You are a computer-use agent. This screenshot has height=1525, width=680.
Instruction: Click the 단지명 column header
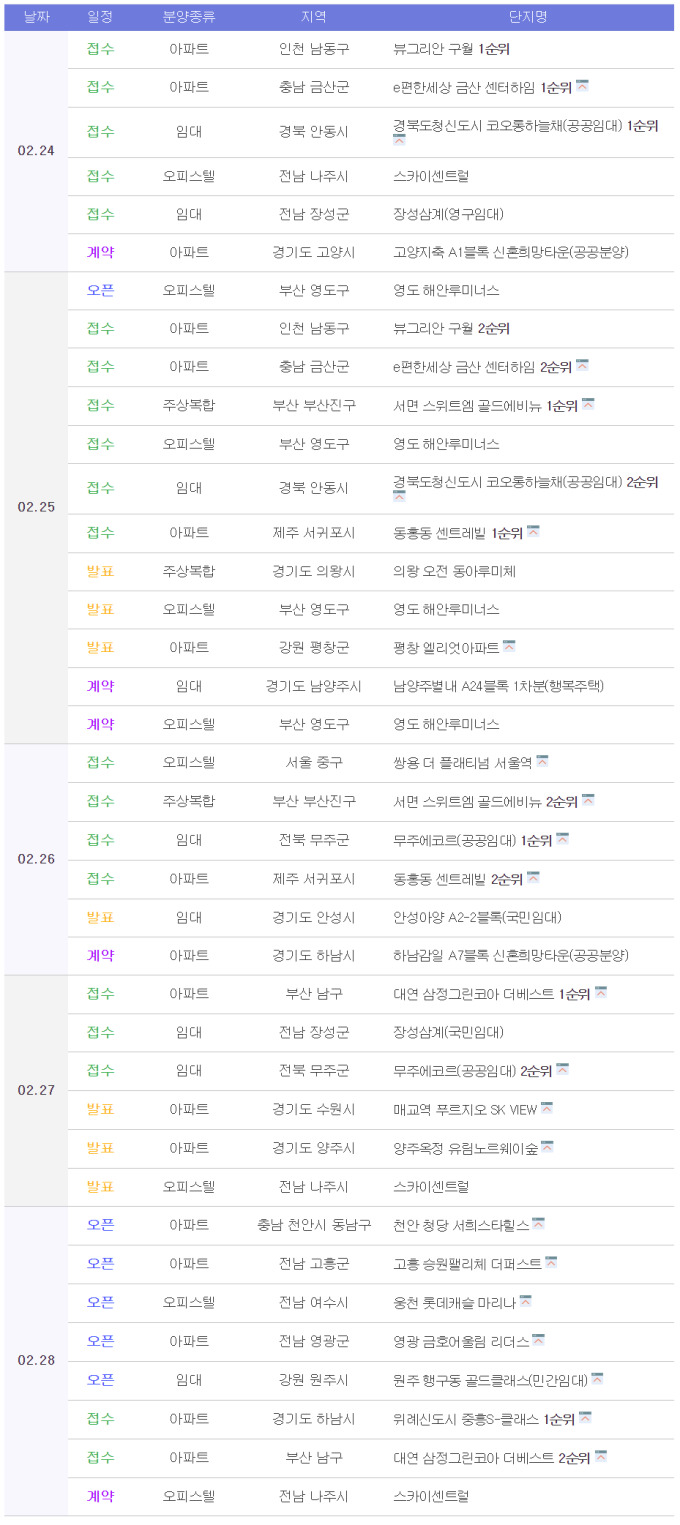528,17
